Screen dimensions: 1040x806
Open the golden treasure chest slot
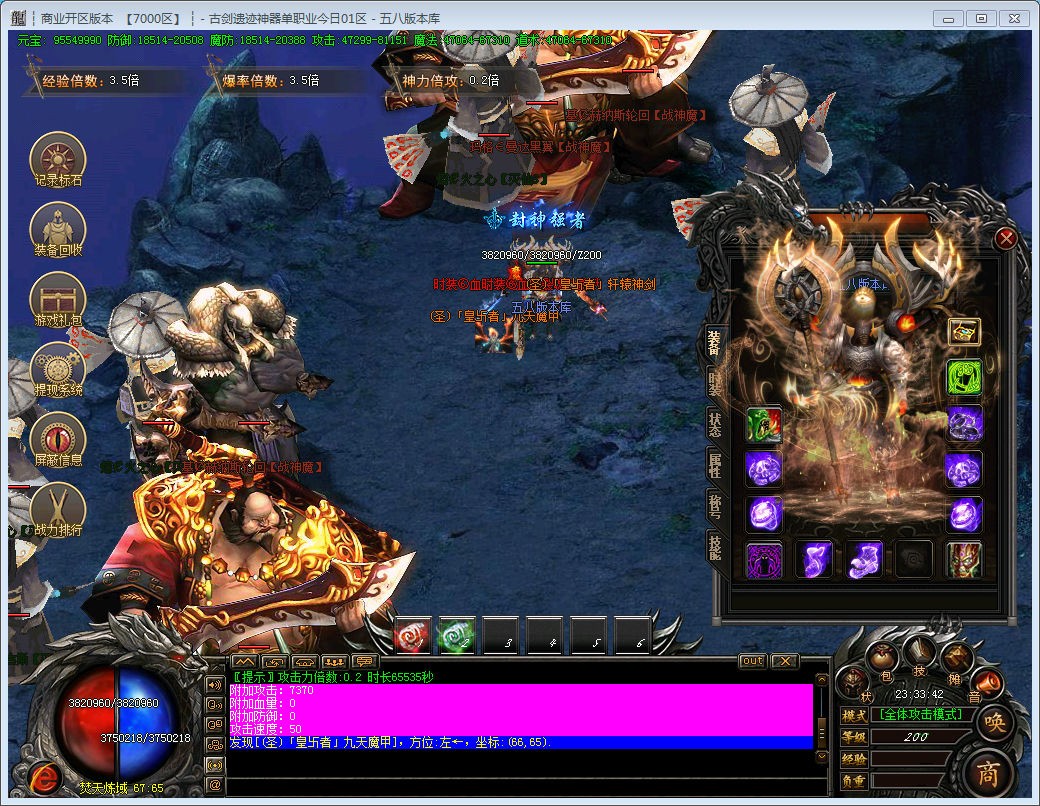point(964,332)
